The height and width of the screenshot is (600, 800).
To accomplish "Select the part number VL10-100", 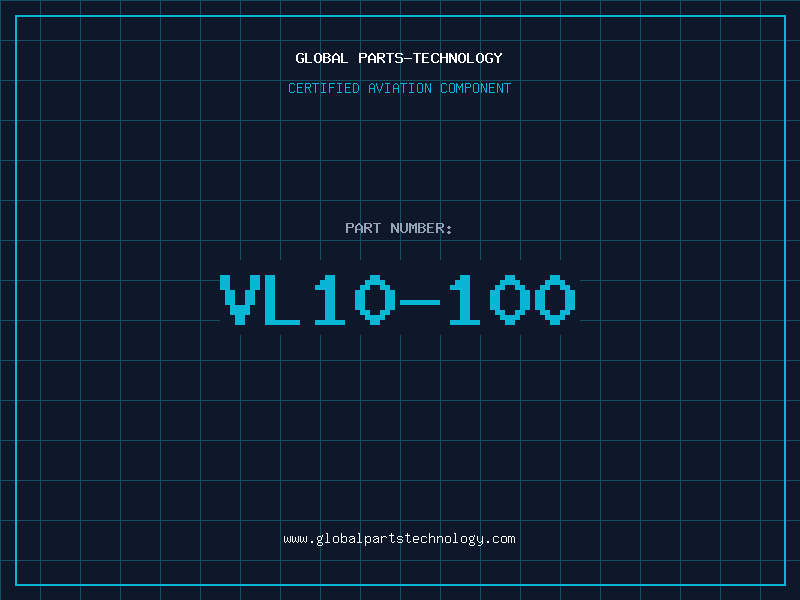I will [x=398, y=299].
